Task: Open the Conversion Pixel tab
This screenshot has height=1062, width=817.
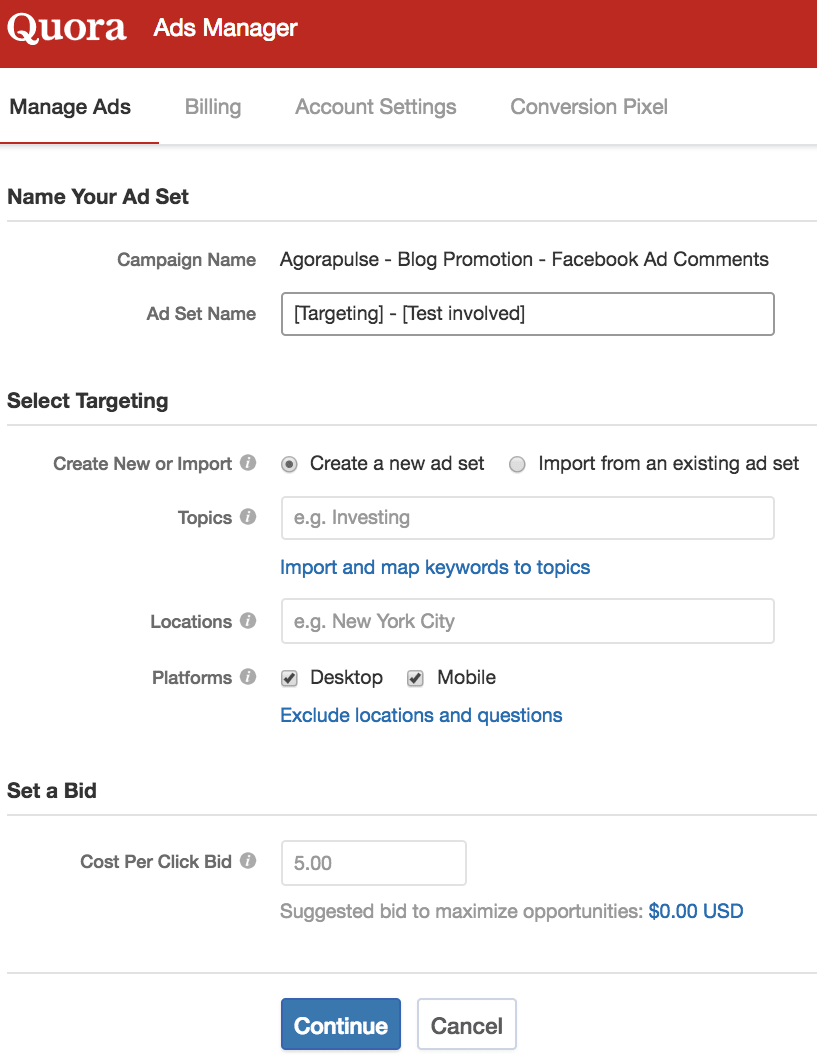Action: pos(589,107)
